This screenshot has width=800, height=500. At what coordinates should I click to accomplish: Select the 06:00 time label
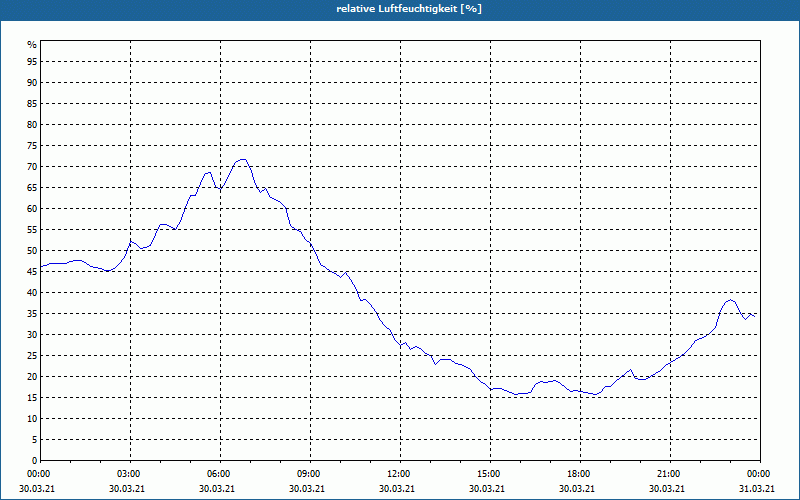click(x=220, y=474)
